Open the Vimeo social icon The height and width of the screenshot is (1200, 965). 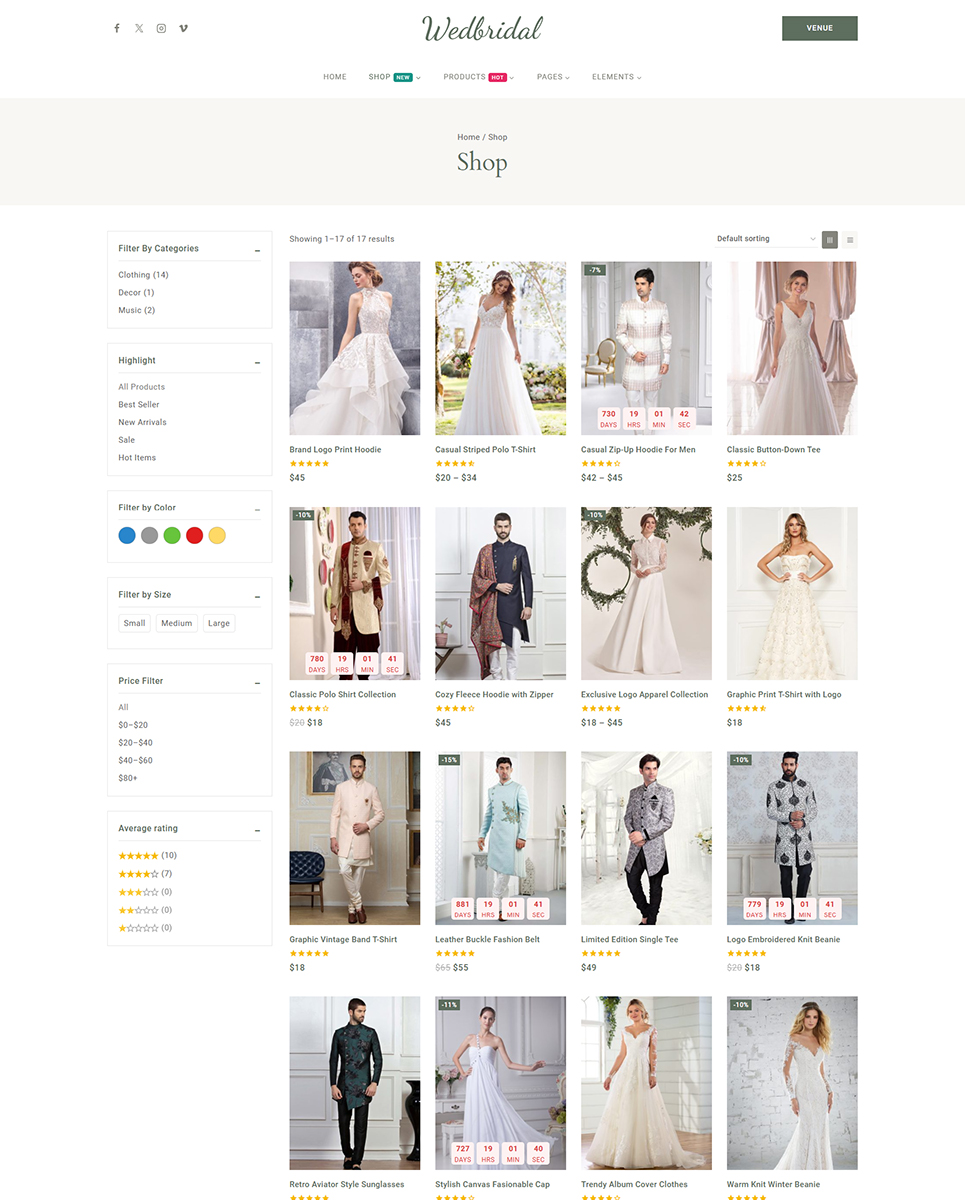183,28
